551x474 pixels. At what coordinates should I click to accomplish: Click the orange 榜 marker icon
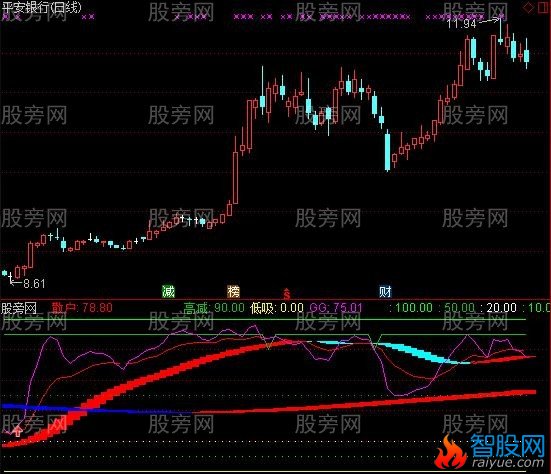point(234,291)
